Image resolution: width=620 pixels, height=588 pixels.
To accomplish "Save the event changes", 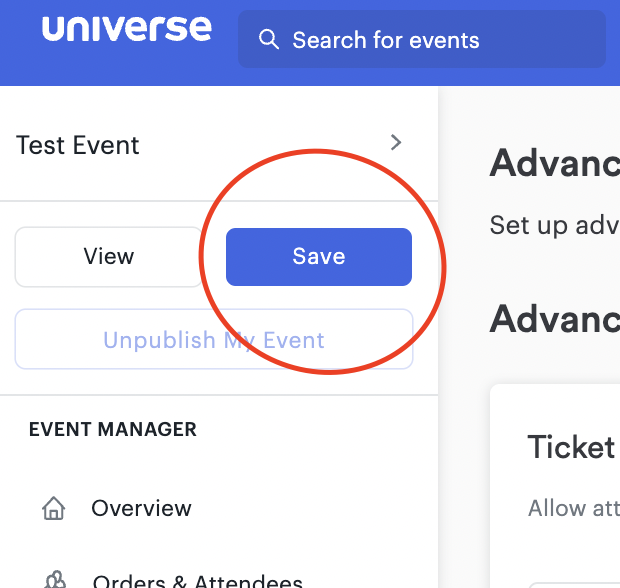I will coord(319,257).
